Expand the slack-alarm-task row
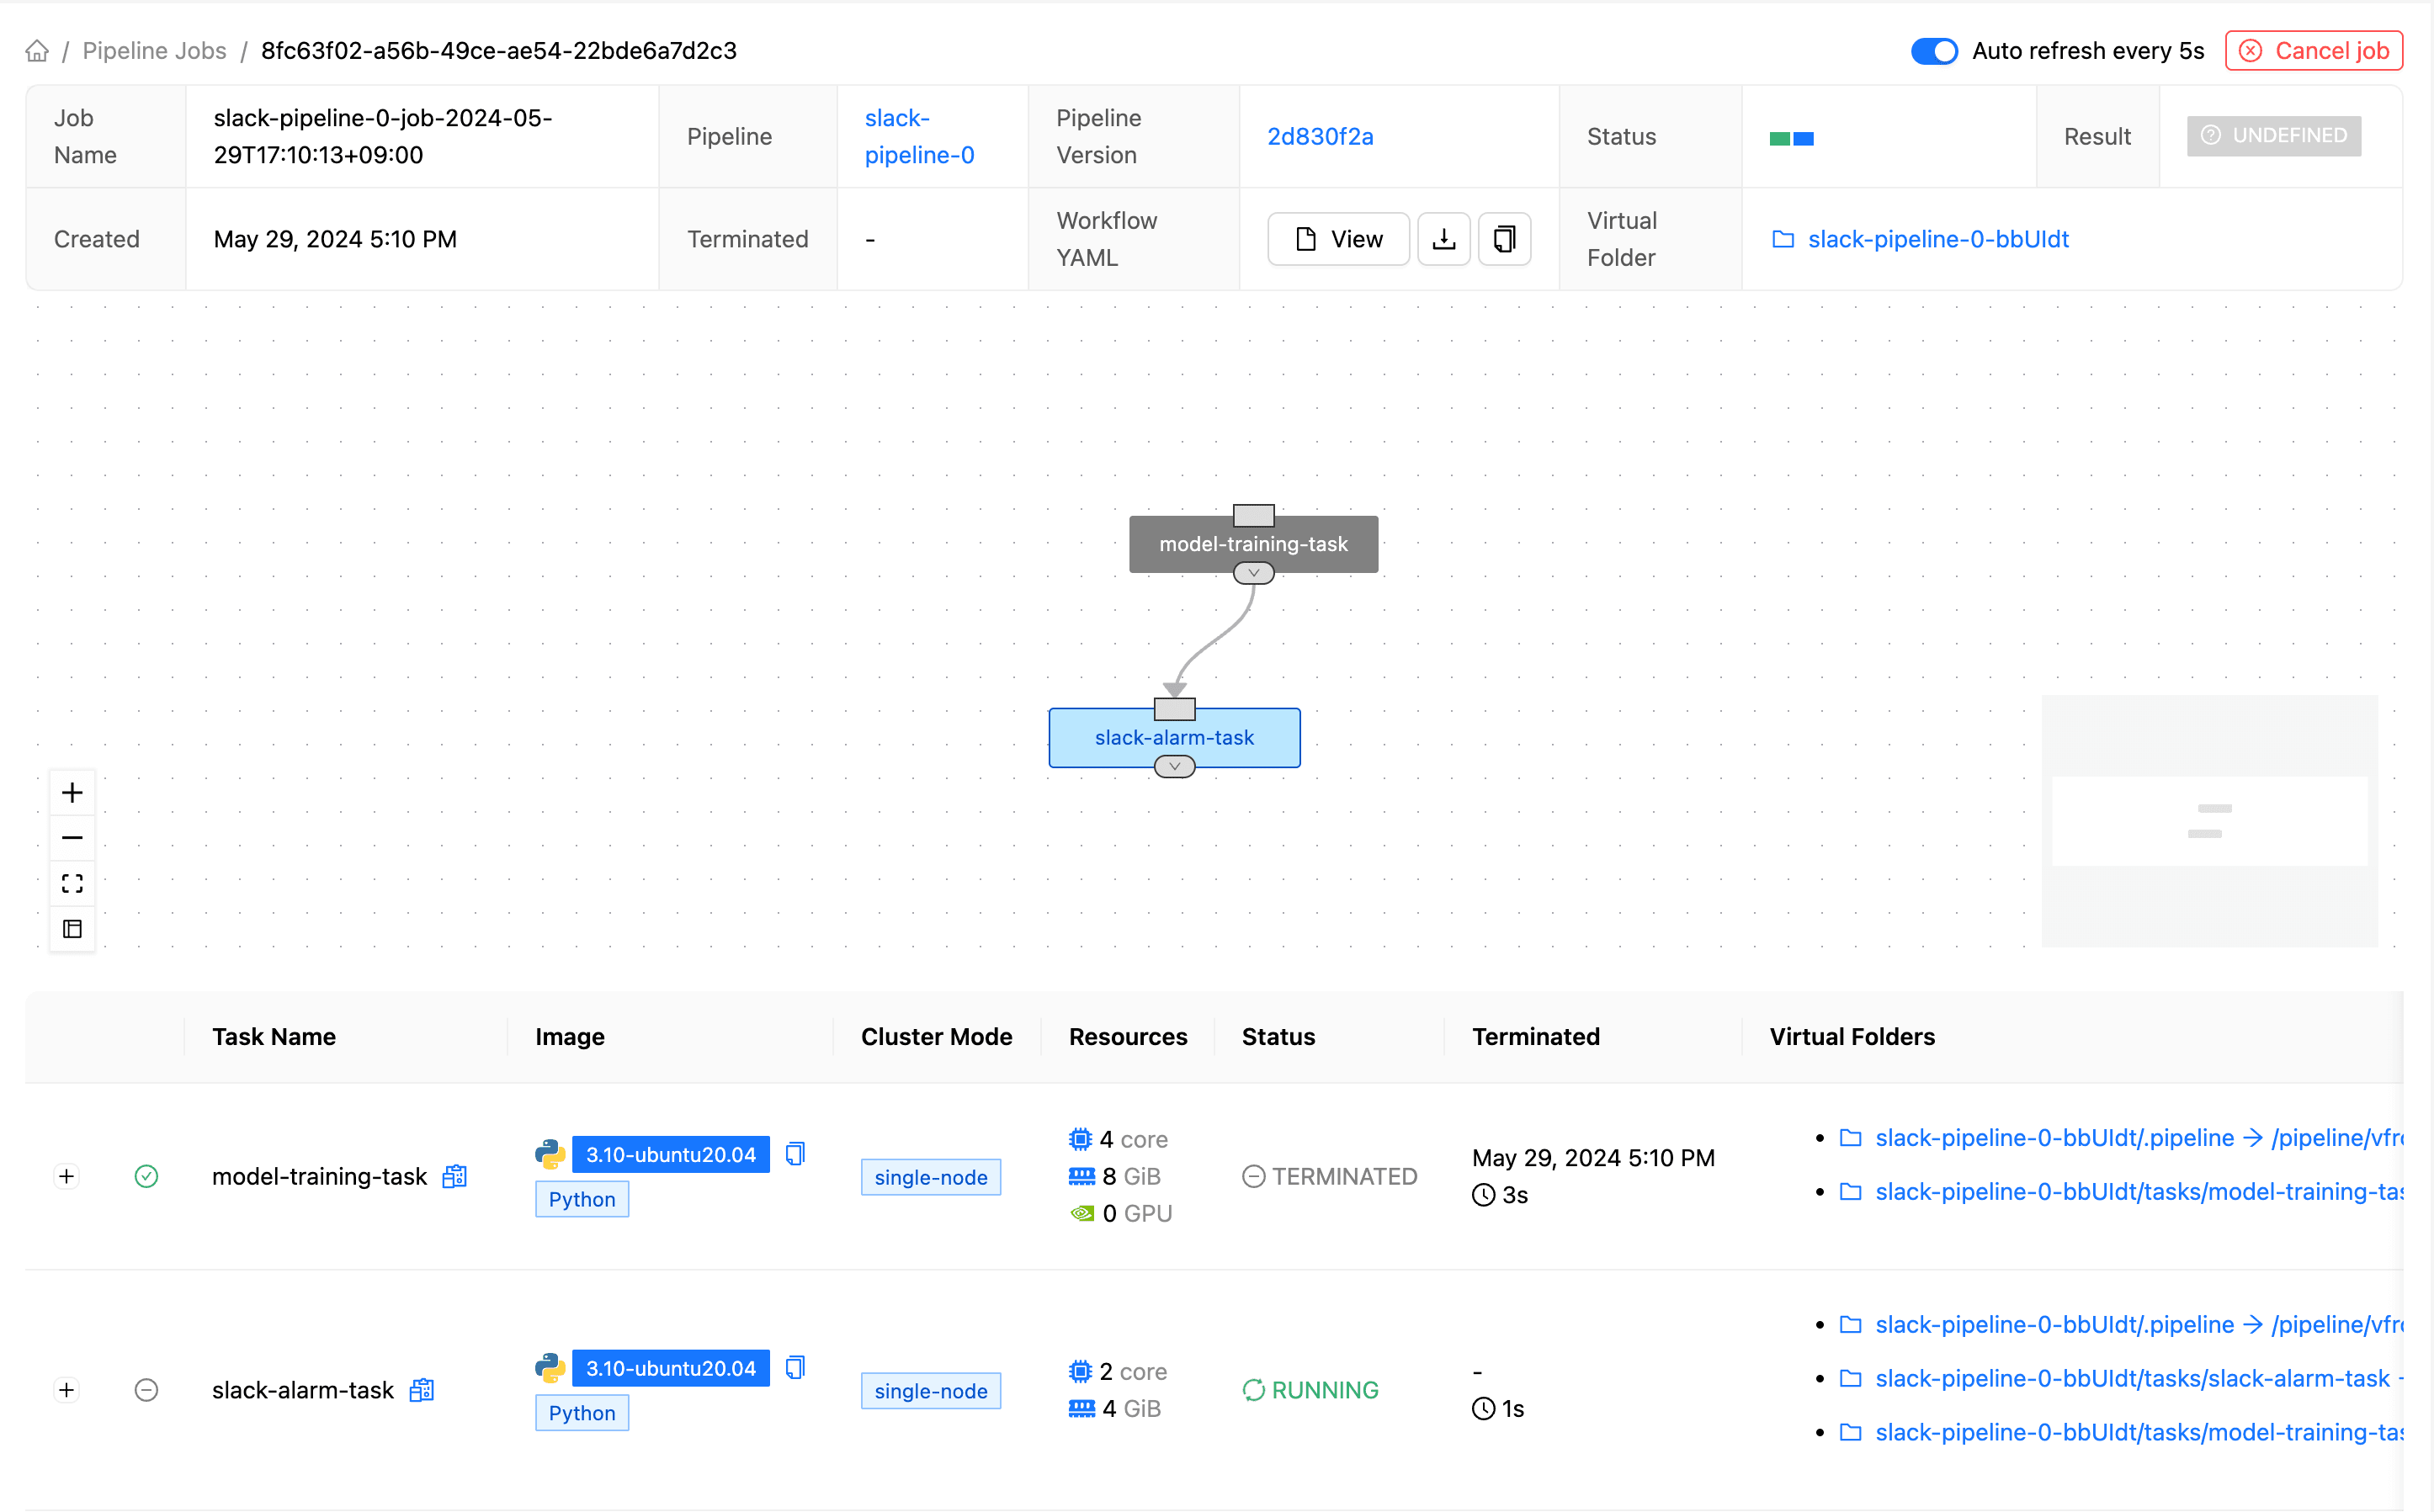 (67, 1390)
